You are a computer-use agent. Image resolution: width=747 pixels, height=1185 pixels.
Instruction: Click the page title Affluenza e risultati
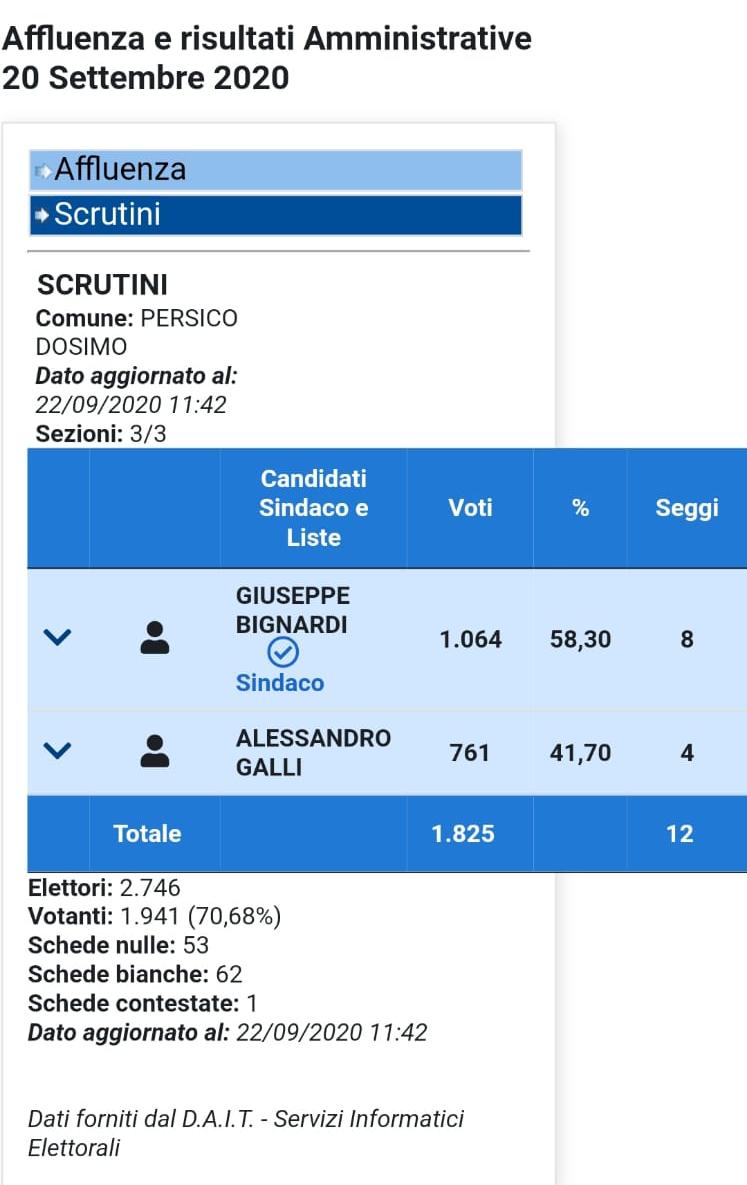point(266,58)
